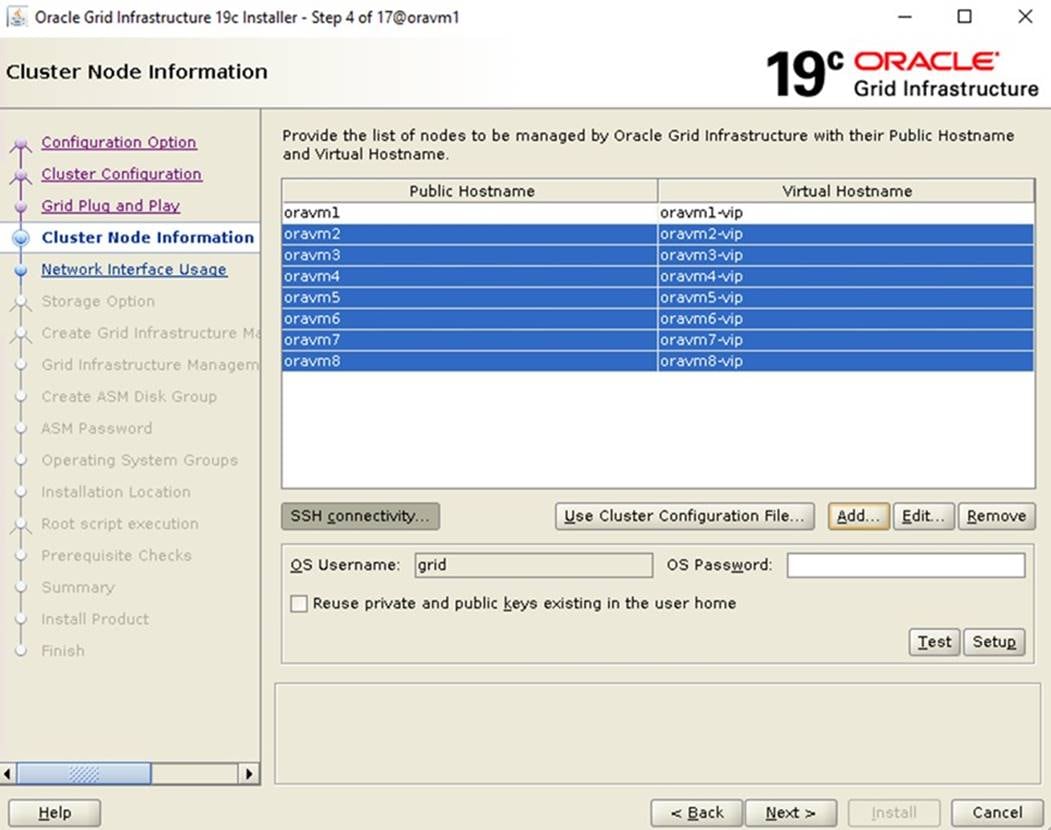Remove the selected nodes
Viewport: 1051px width, 830px height.
point(997,516)
